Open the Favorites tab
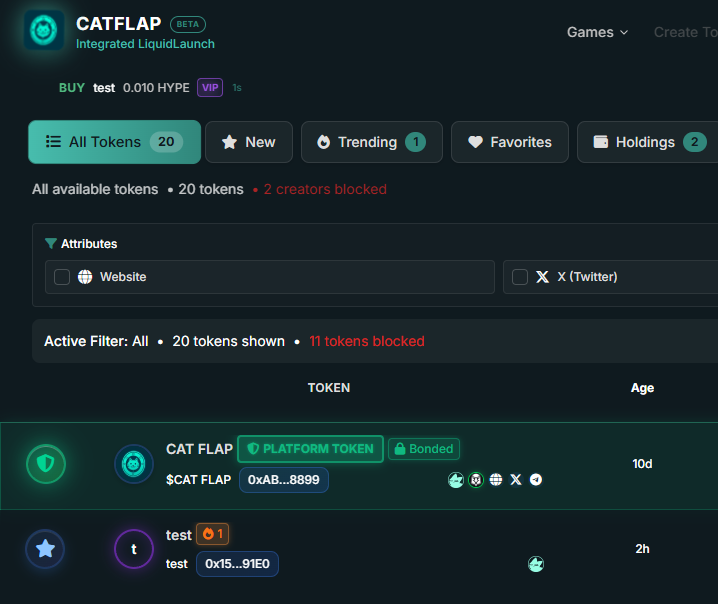 point(510,142)
